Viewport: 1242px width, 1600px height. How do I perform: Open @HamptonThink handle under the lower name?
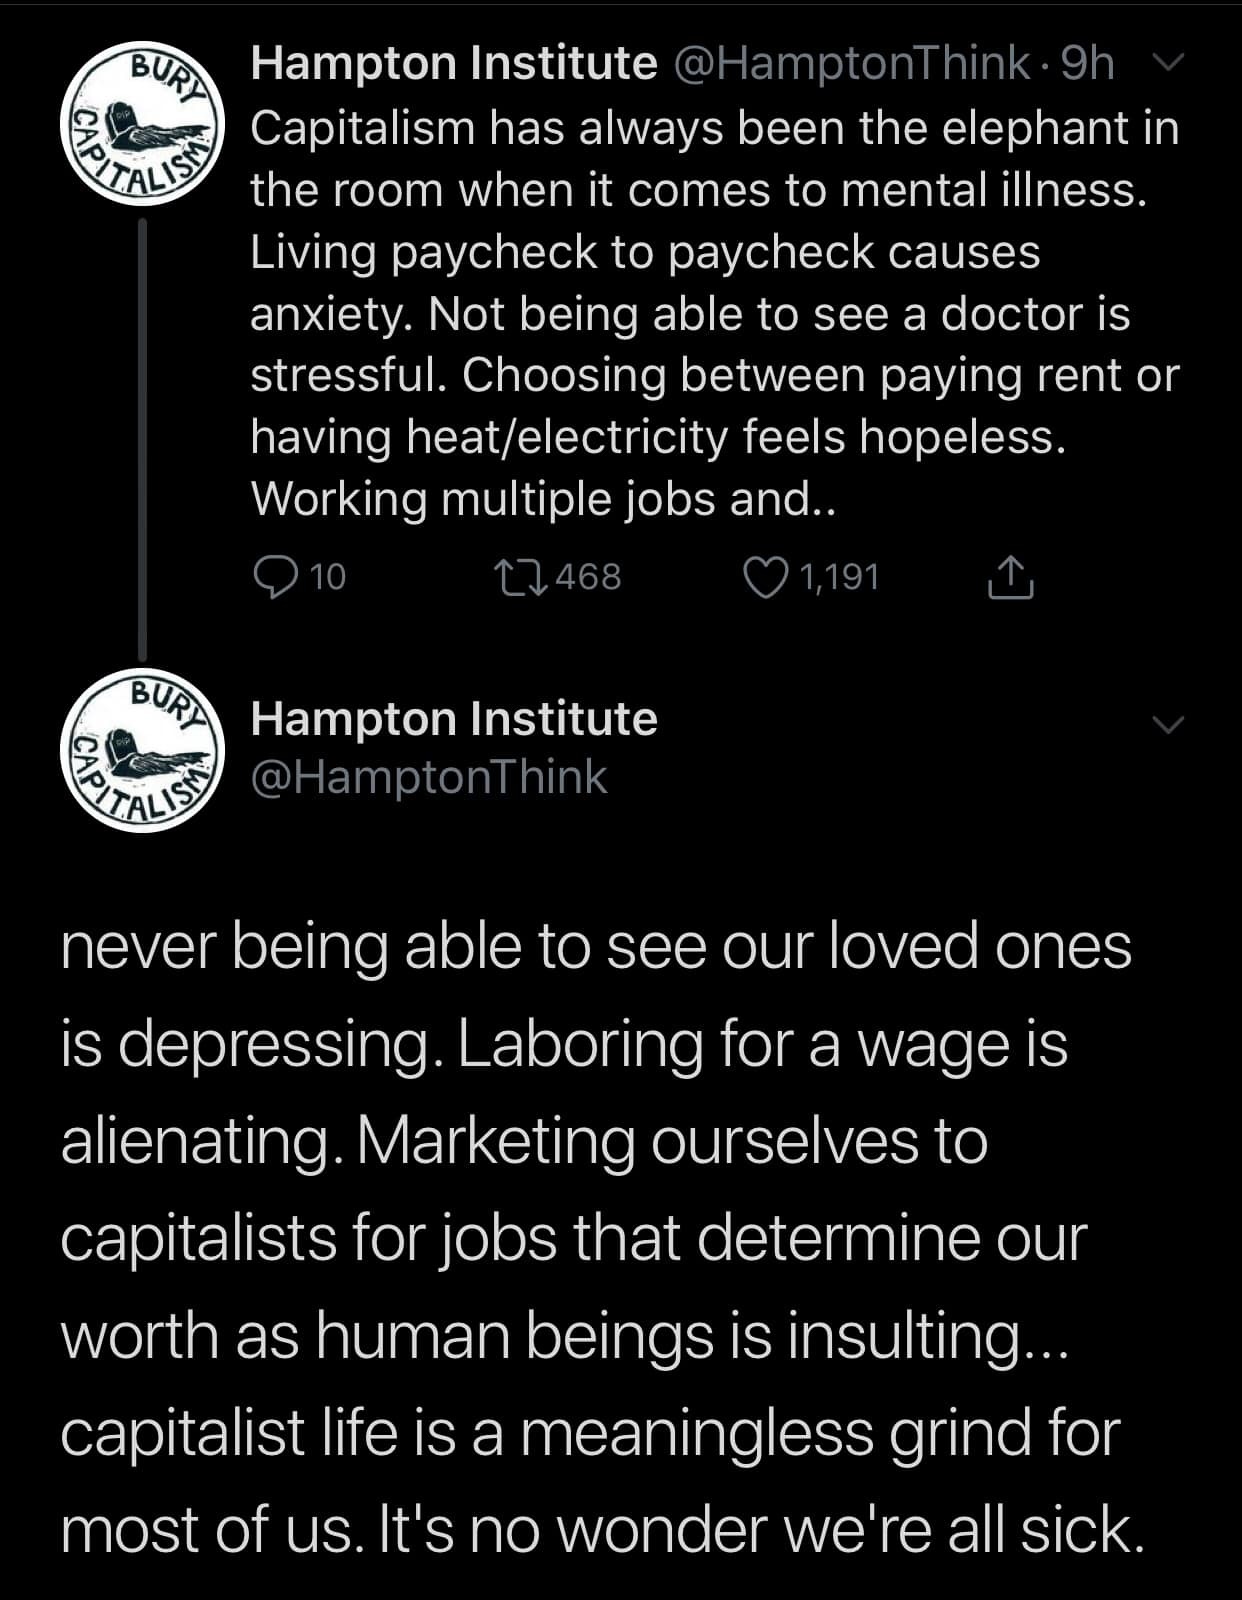(x=429, y=777)
